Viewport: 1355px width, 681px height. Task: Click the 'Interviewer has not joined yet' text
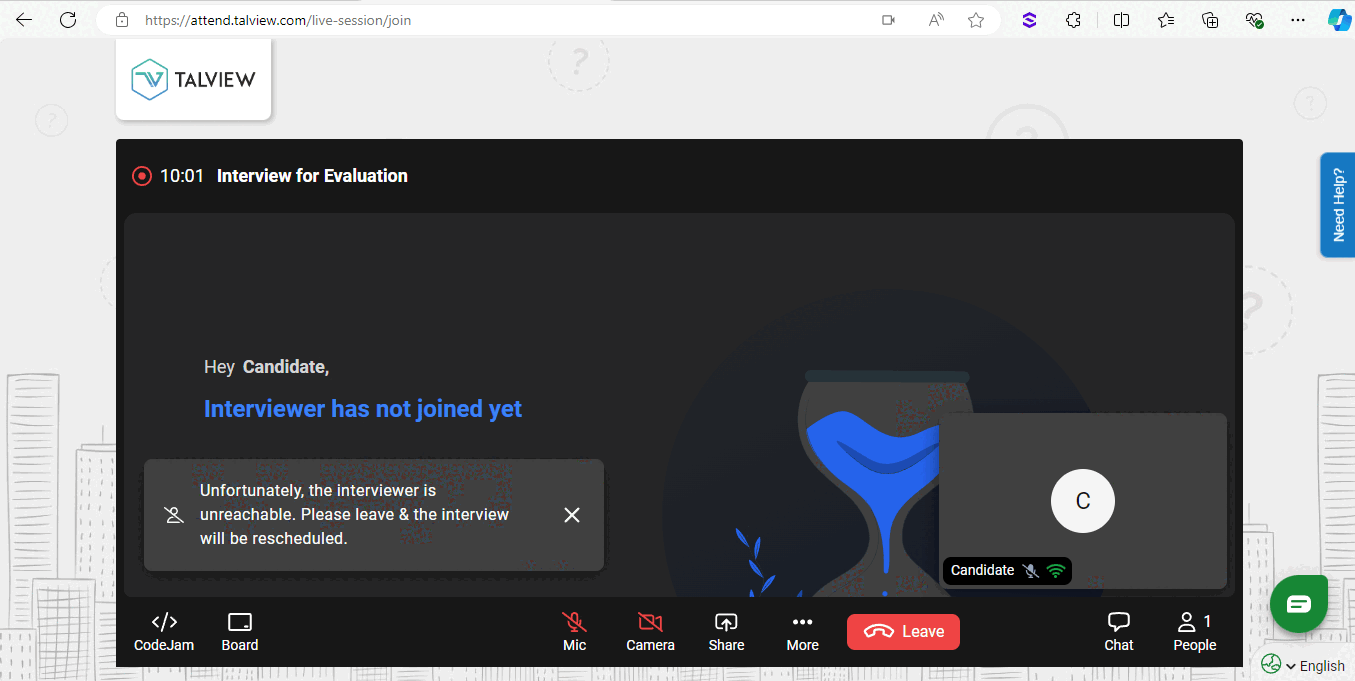363,409
